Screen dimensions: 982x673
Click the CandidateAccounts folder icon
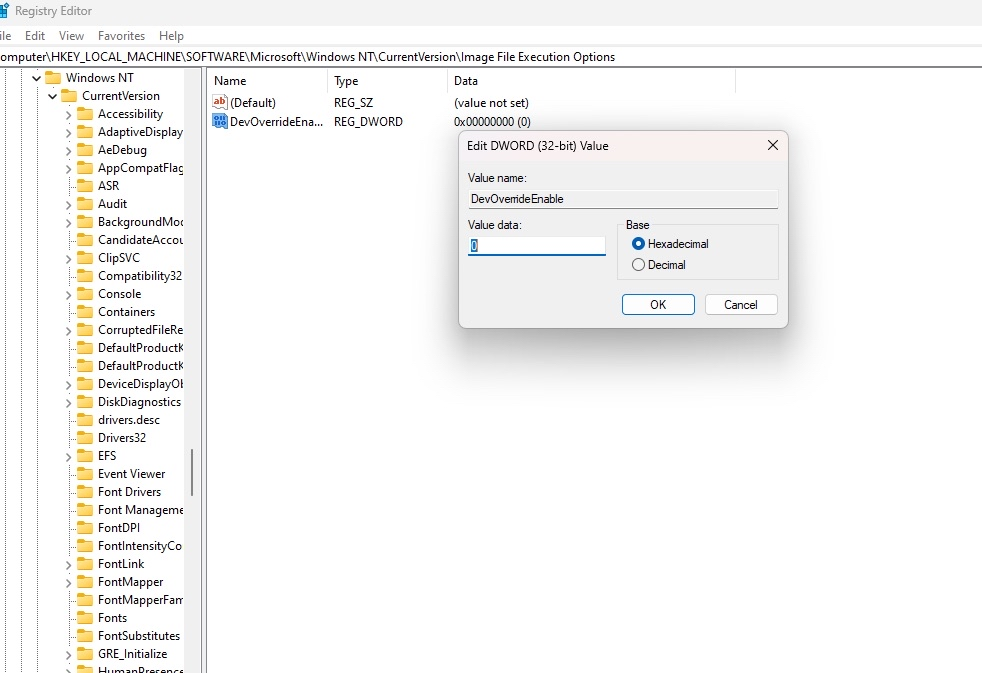point(85,240)
